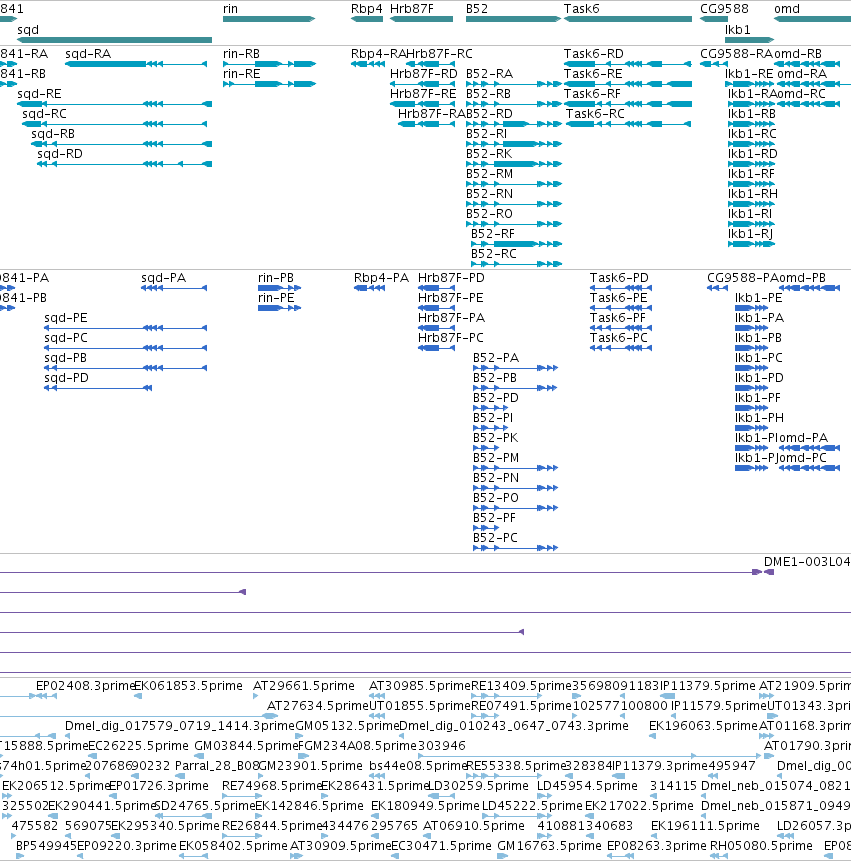Click protein label Hrb87F-PC

pyautogui.click(x=451, y=338)
